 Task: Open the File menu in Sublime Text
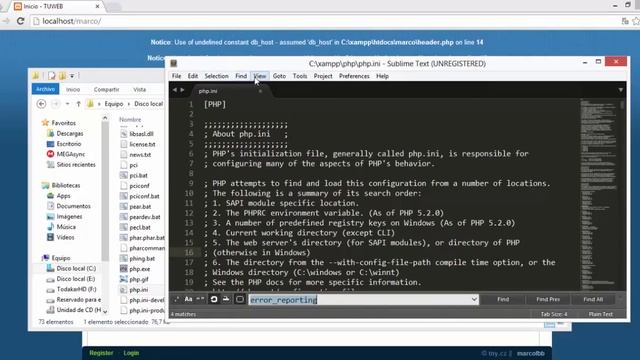(176, 76)
